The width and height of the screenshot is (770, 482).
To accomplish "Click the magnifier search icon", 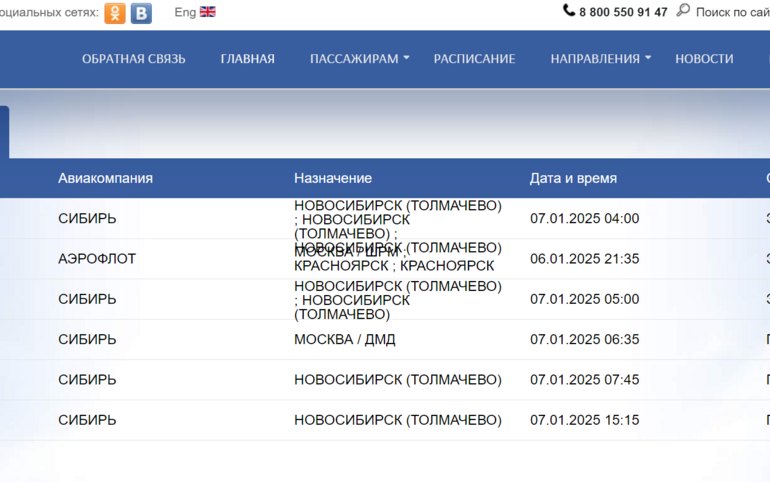I will point(683,10).
